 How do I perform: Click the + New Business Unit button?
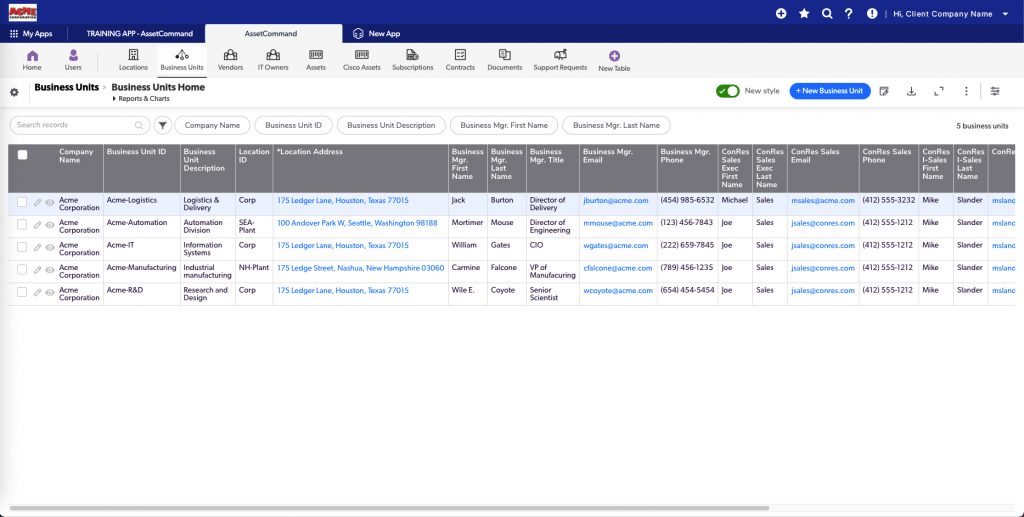click(830, 91)
